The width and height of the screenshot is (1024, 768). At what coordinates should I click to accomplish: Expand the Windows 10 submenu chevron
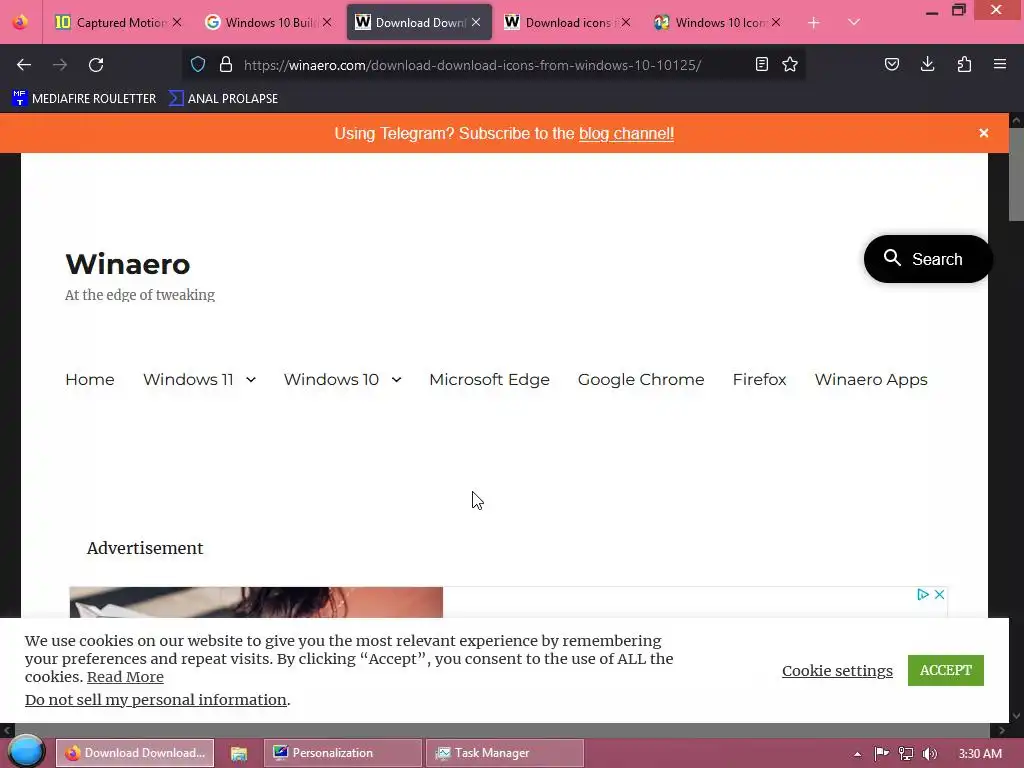(396, 379)
